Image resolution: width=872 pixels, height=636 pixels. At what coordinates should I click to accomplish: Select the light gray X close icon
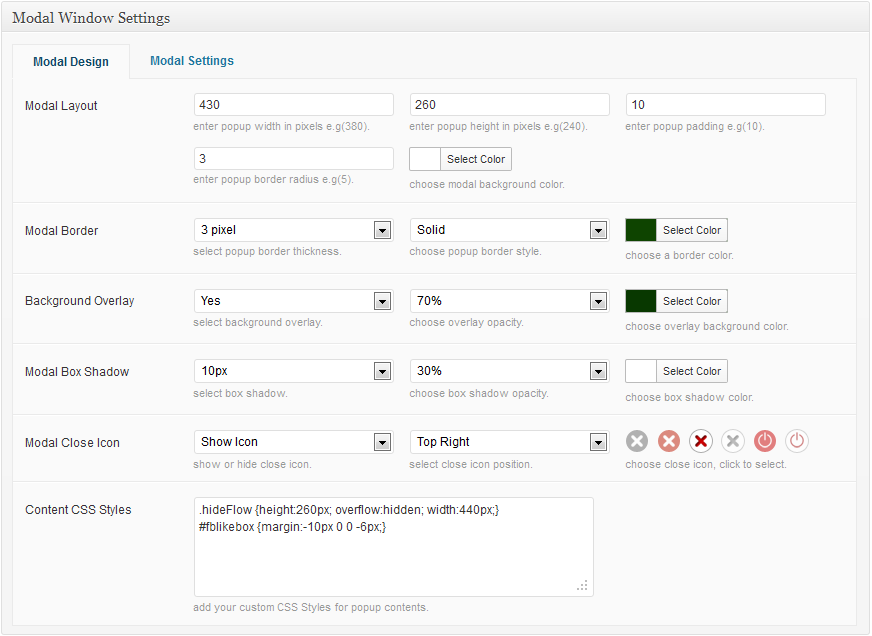pos(733,441)
